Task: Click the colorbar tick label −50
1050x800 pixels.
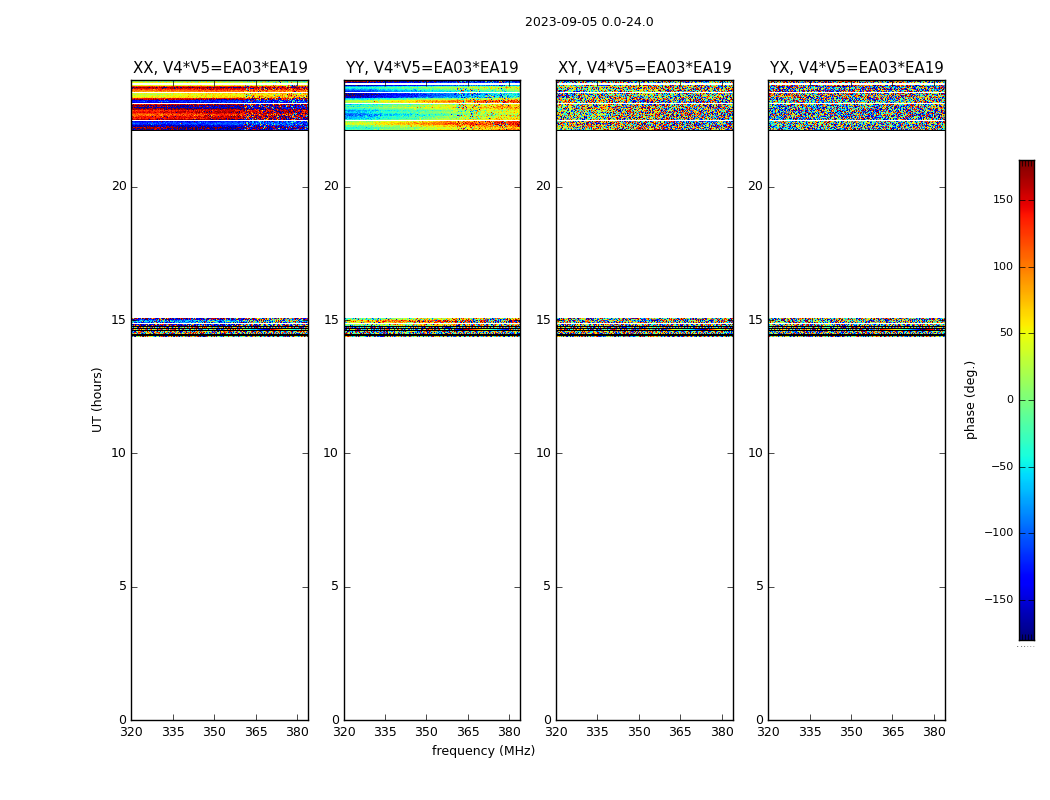Action: (x=1002, y=467)
